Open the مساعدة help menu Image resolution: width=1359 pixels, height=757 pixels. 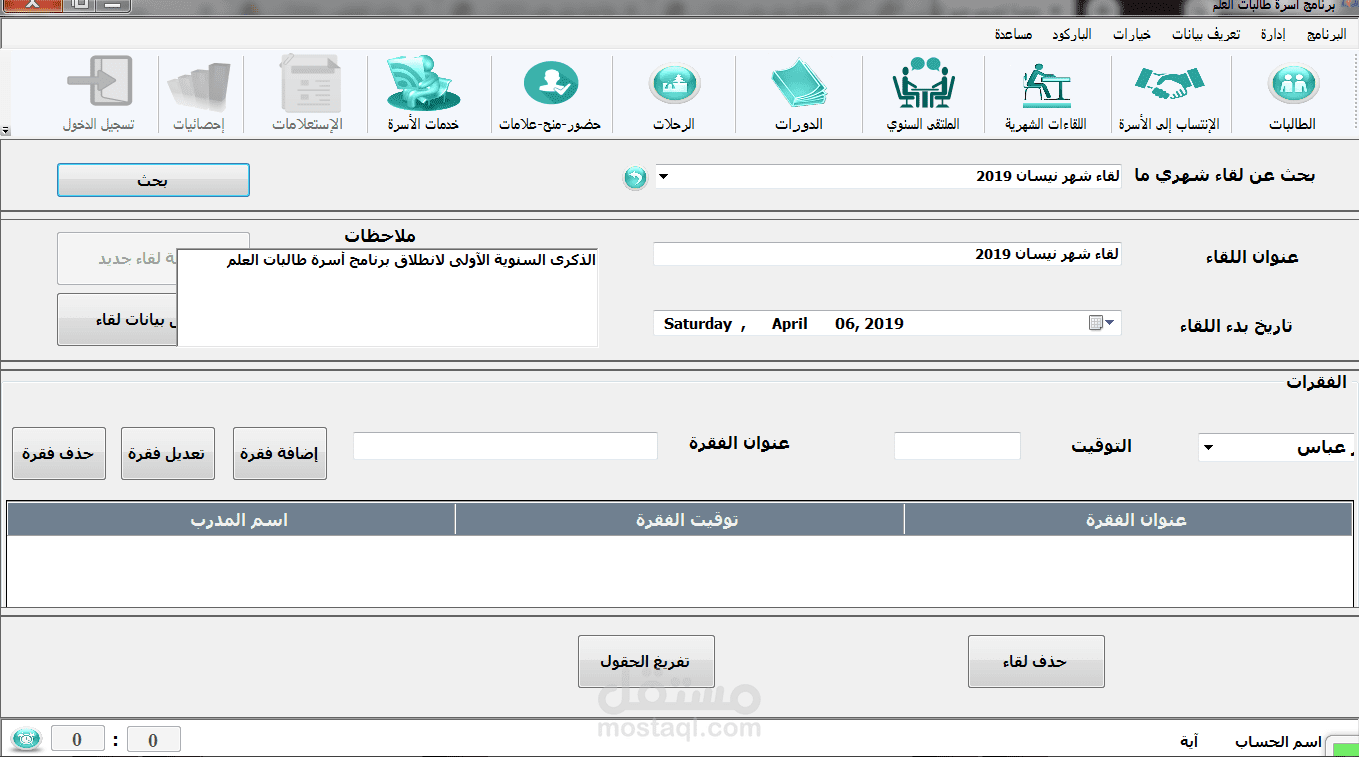coord(1014,34)
